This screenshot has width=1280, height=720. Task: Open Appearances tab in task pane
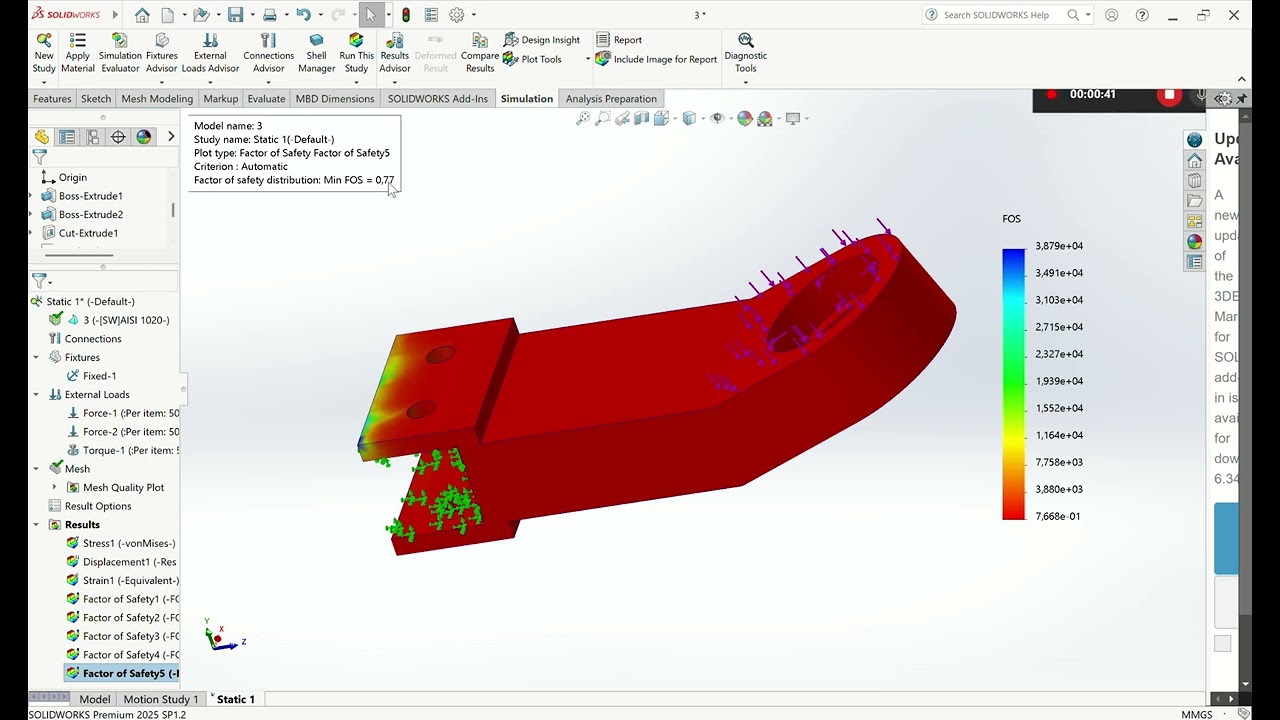[x=1195, y=241]
